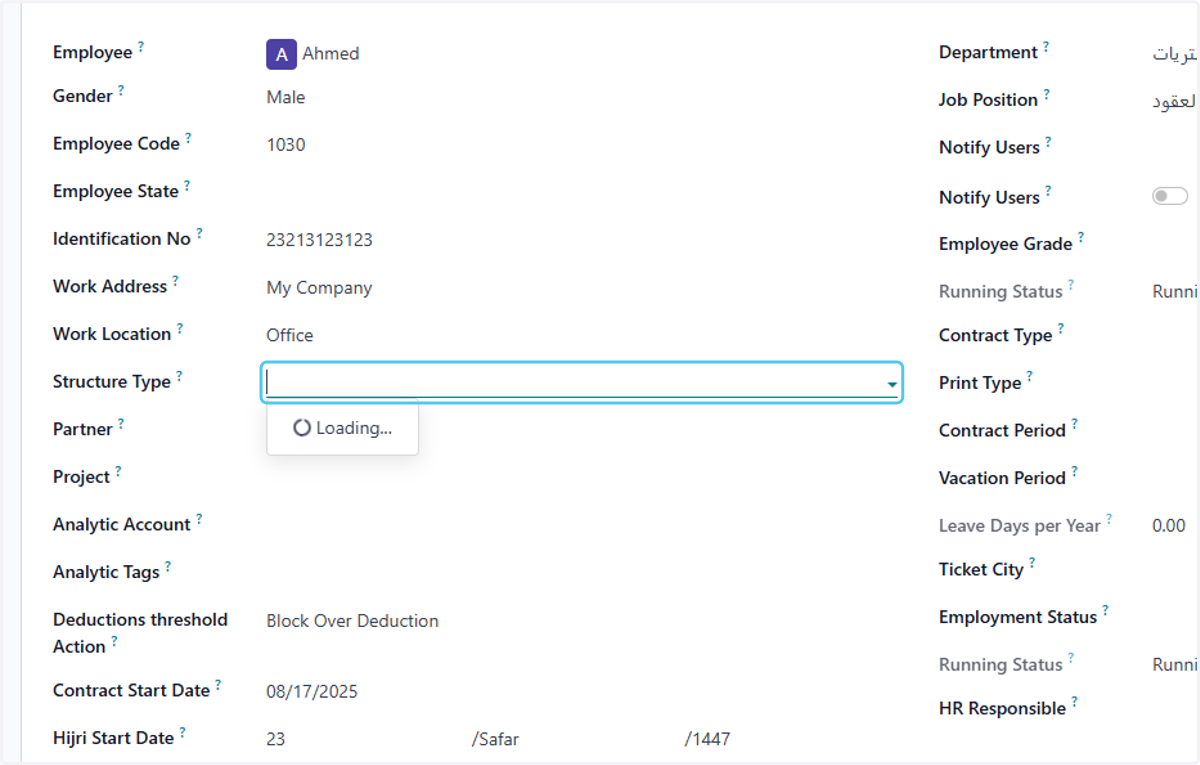1200x765 pixels.
Task: Select the employee name Ahmed
Action: pyautogui.click(x=331, y=54)
